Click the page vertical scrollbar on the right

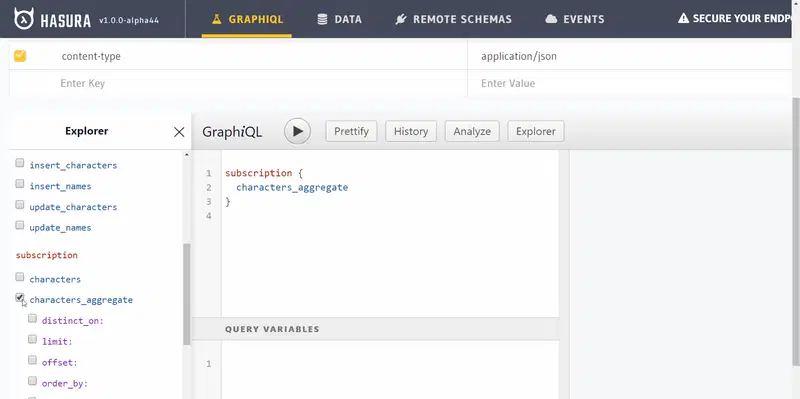795,231
